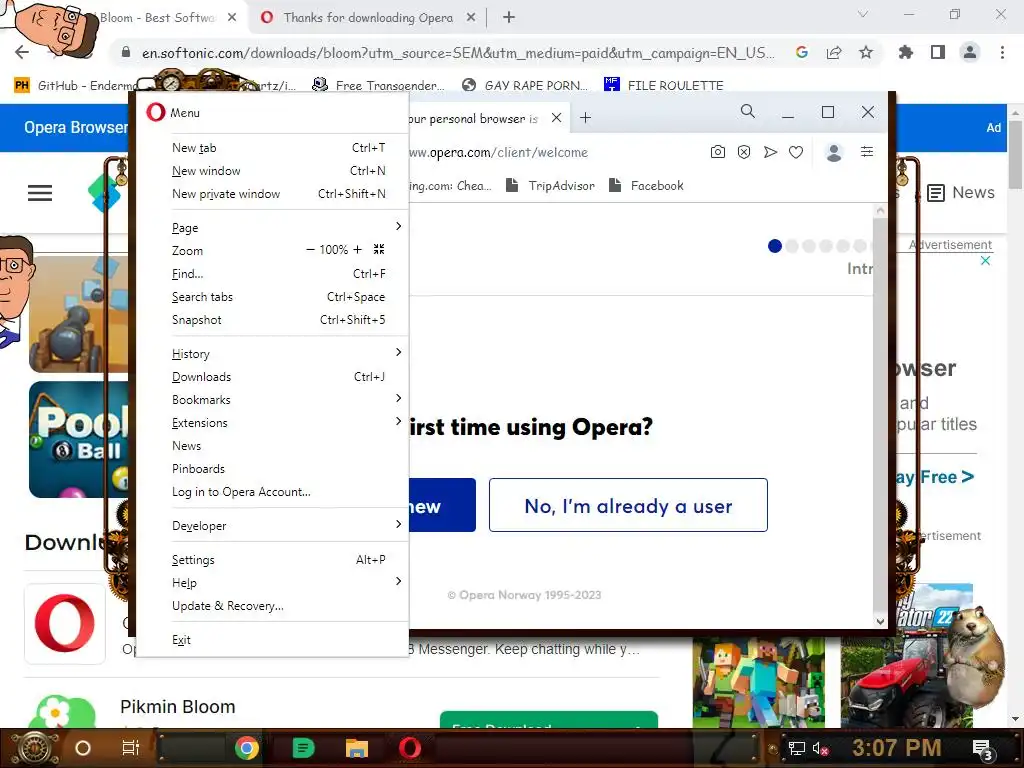Click the heart bookmark icon in Opera
This screenshot has height=768, width=1024.
pyautogui.click(x=796, y=152)
